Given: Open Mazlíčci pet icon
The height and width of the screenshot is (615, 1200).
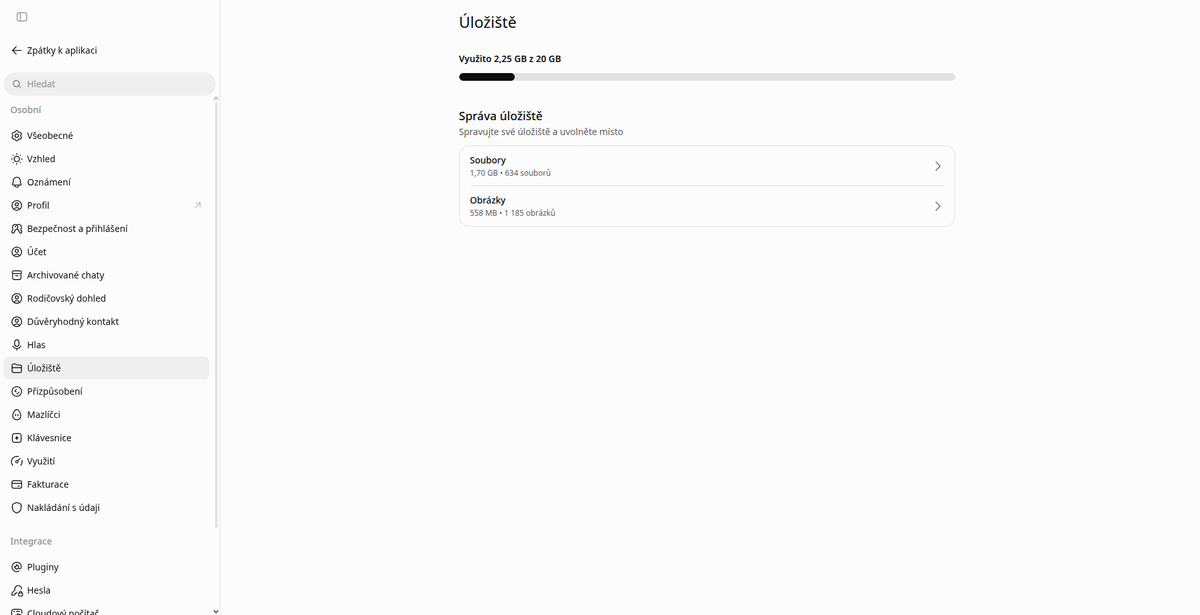Looking at the screenshot, I should click(x=16, y=414).
